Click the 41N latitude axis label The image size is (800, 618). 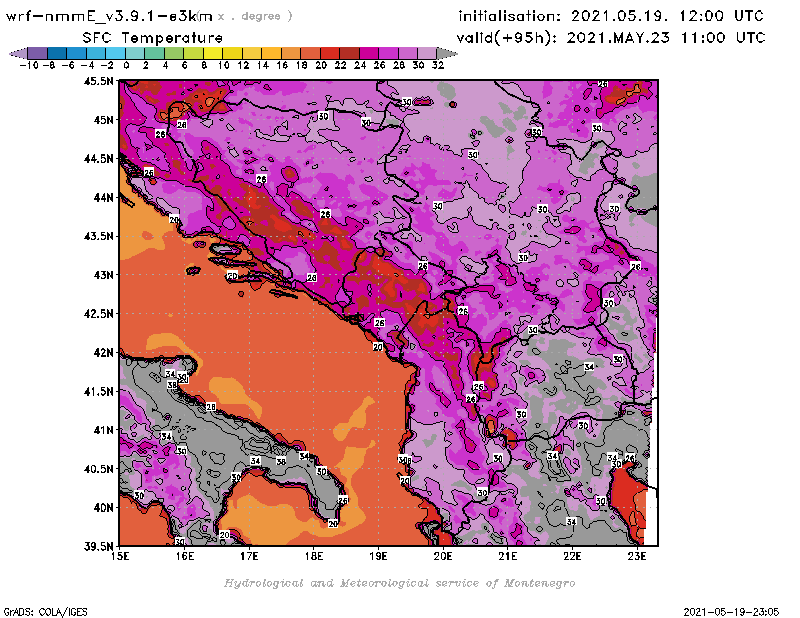click(x=104, y=430)
